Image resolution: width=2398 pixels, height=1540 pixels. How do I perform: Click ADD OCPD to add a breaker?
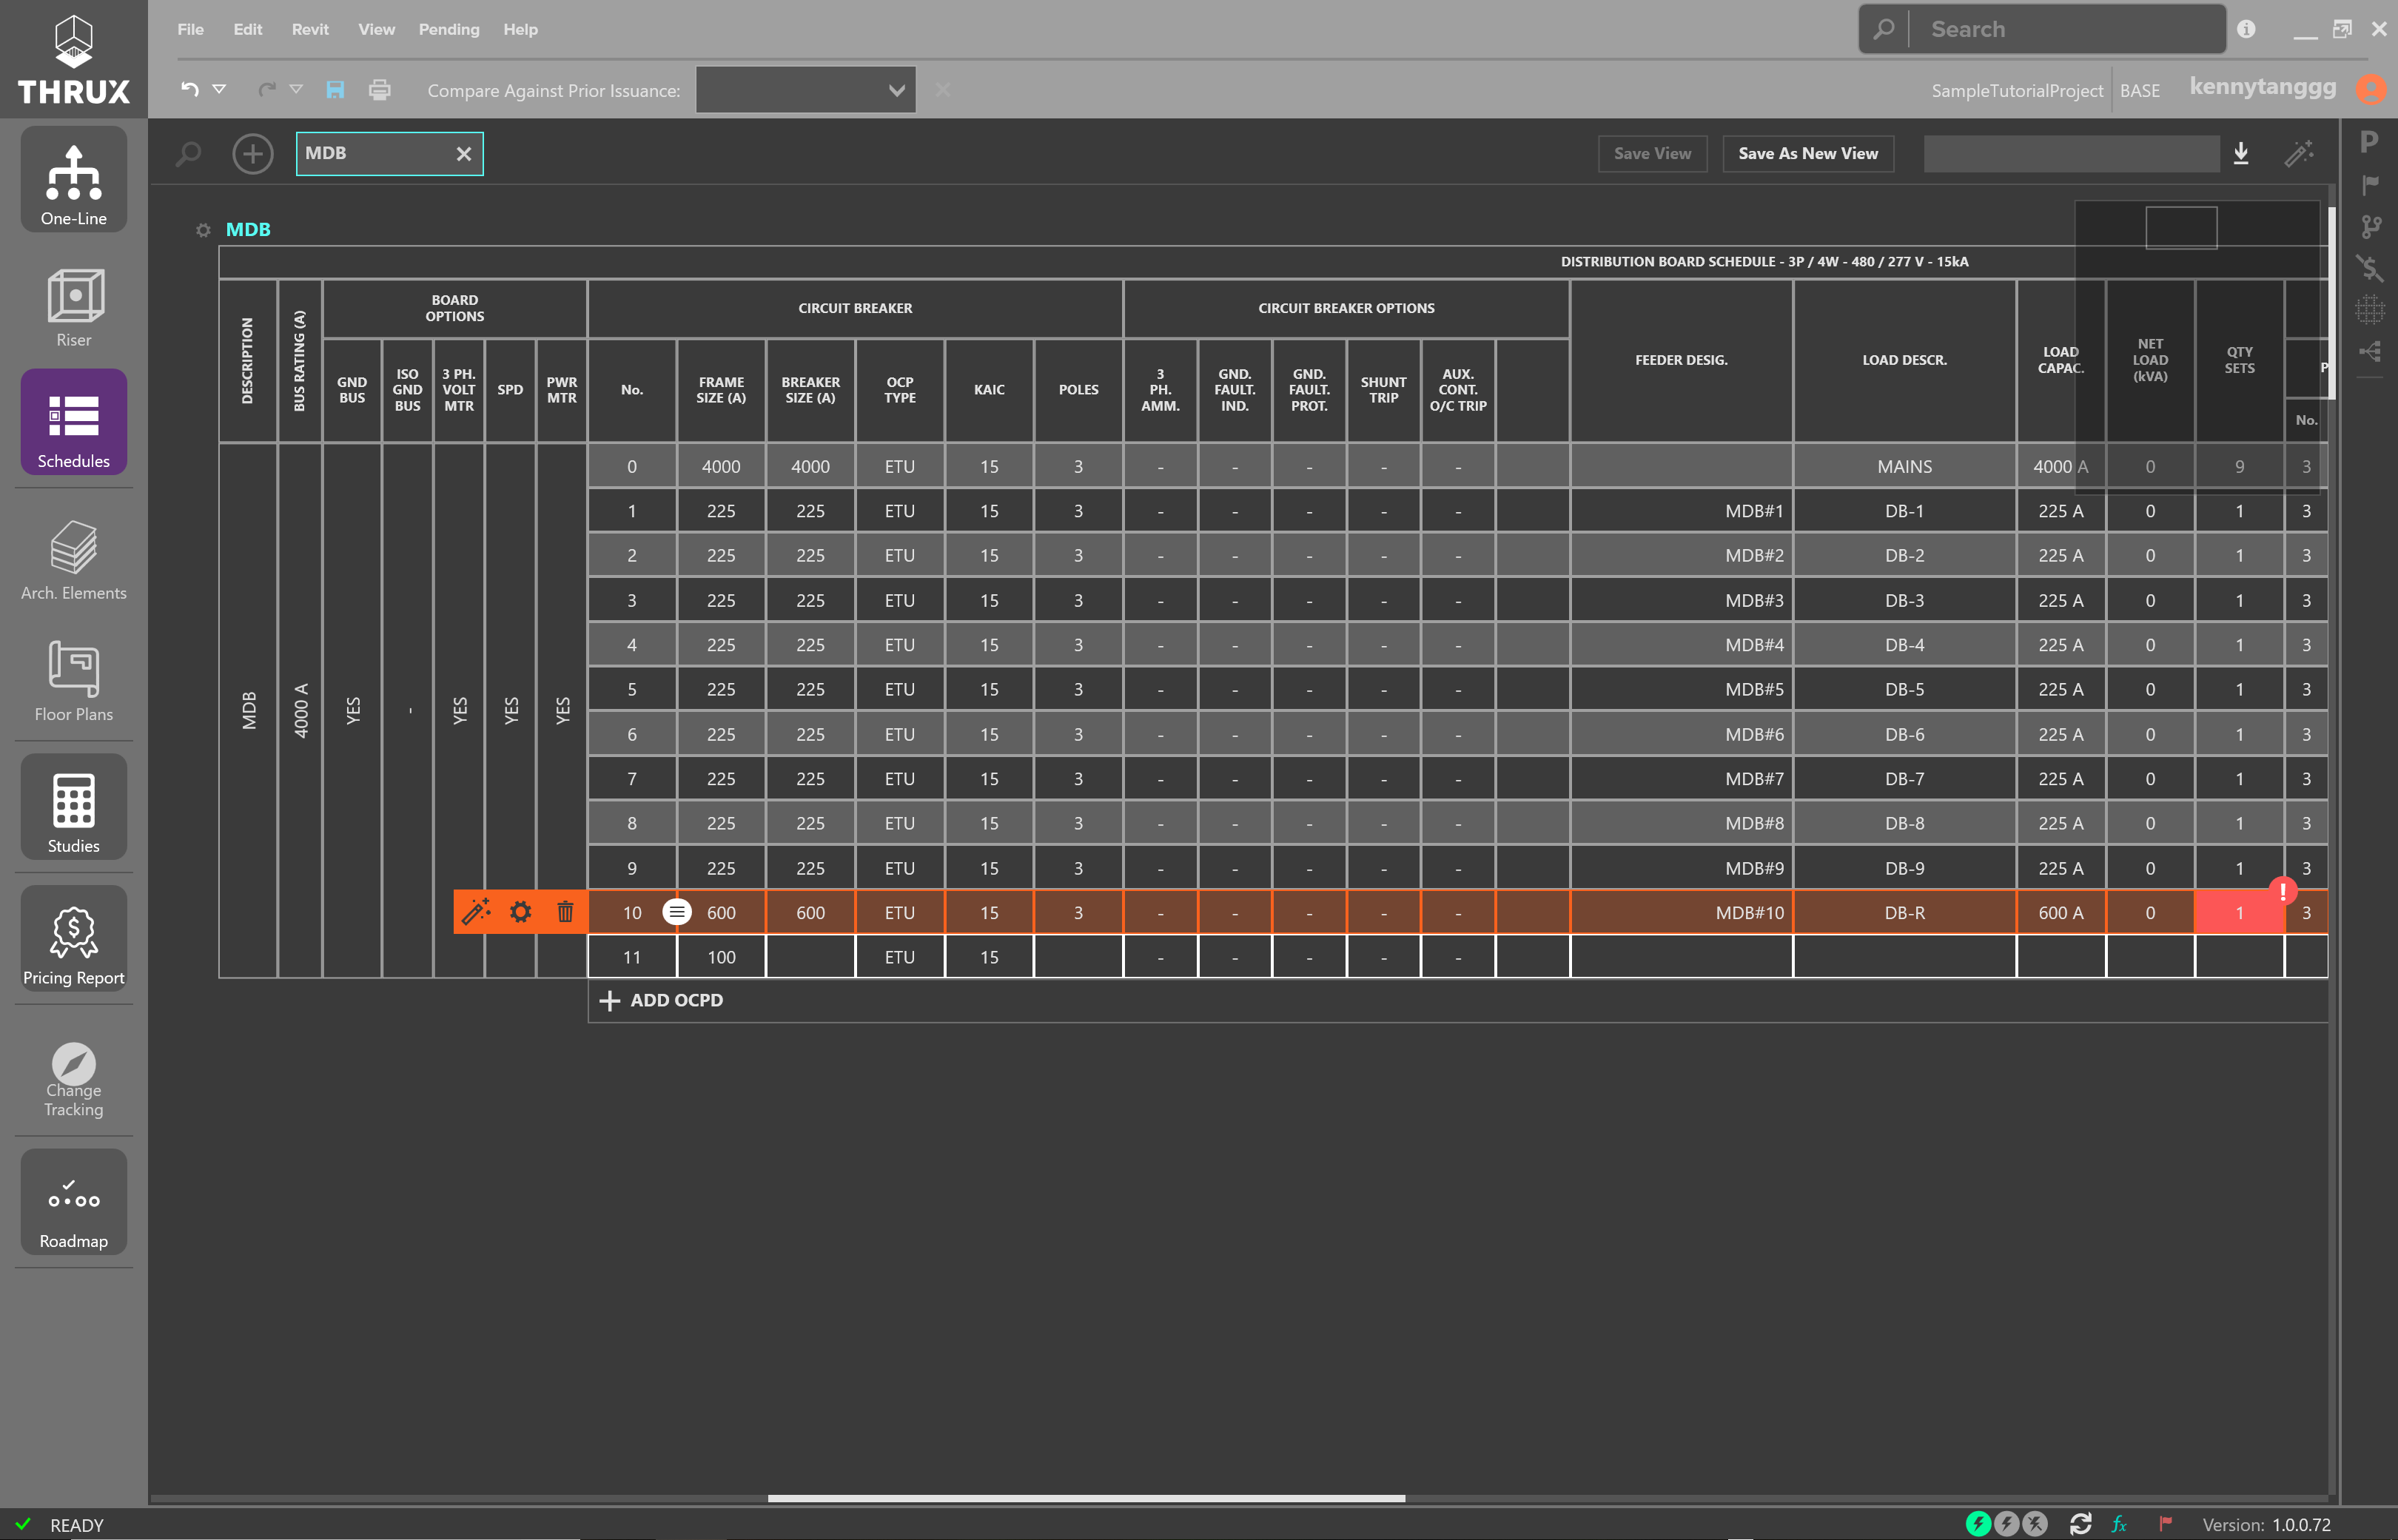coord(661,1000)
